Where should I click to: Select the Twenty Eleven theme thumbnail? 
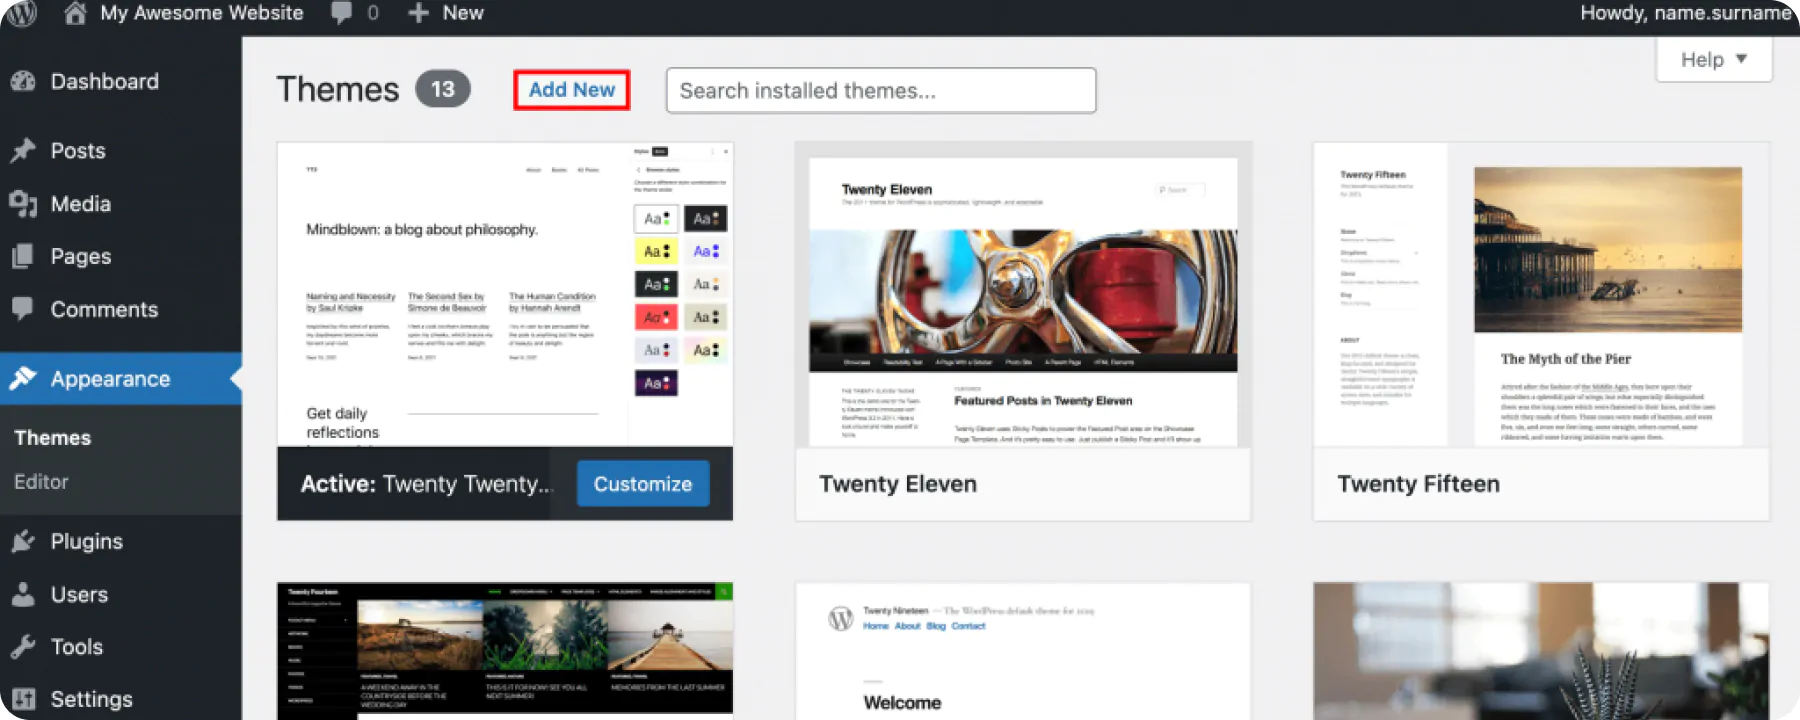pyautogui.click(x=1022, y=302)
